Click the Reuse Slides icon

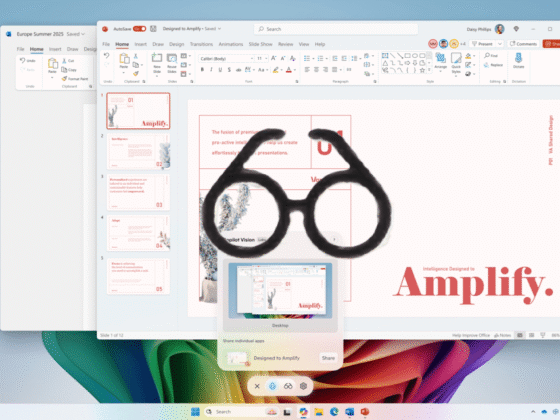point(172,58)
